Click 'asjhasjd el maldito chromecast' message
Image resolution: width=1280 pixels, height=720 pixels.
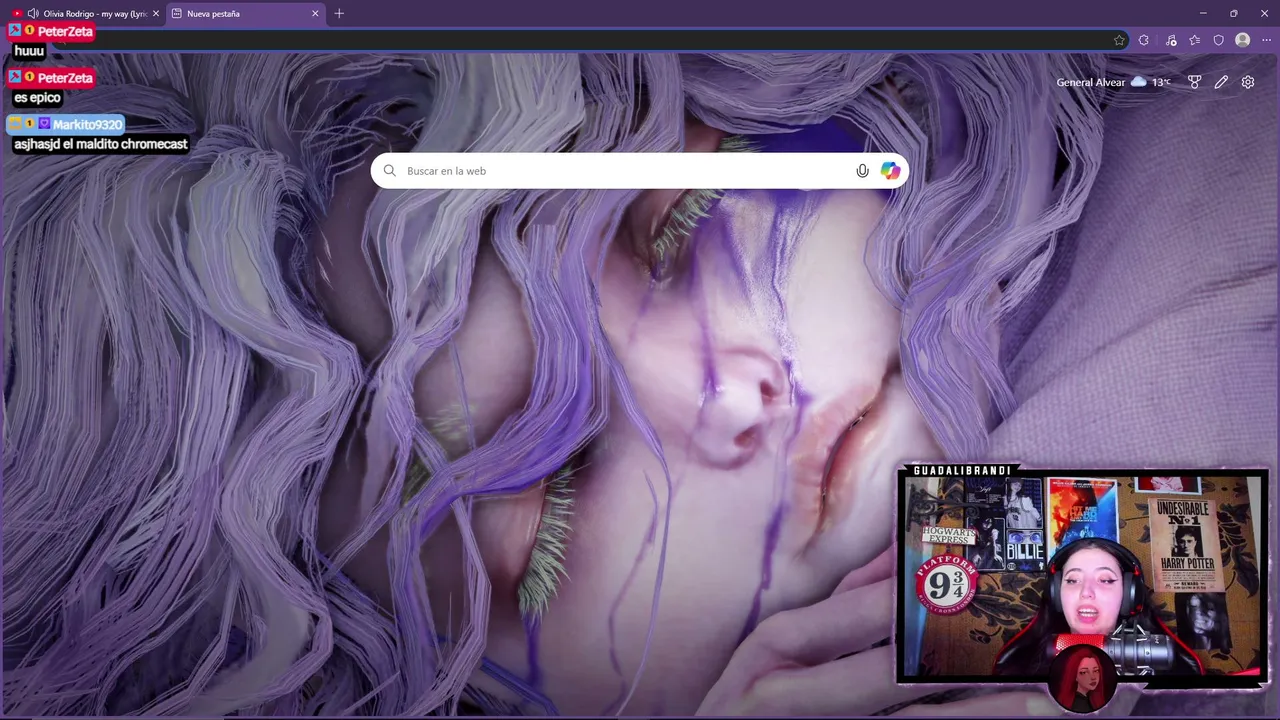point(101,144)
